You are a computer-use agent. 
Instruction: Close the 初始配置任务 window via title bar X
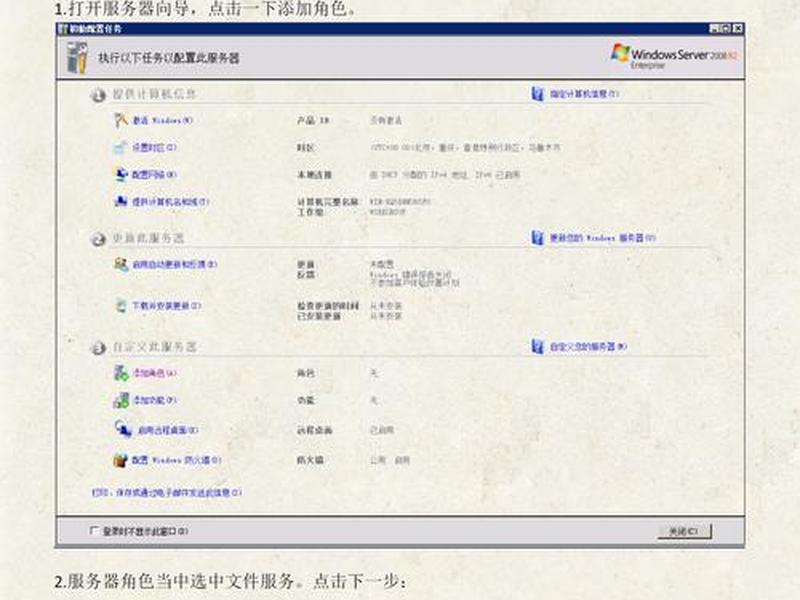coord(738,29)
